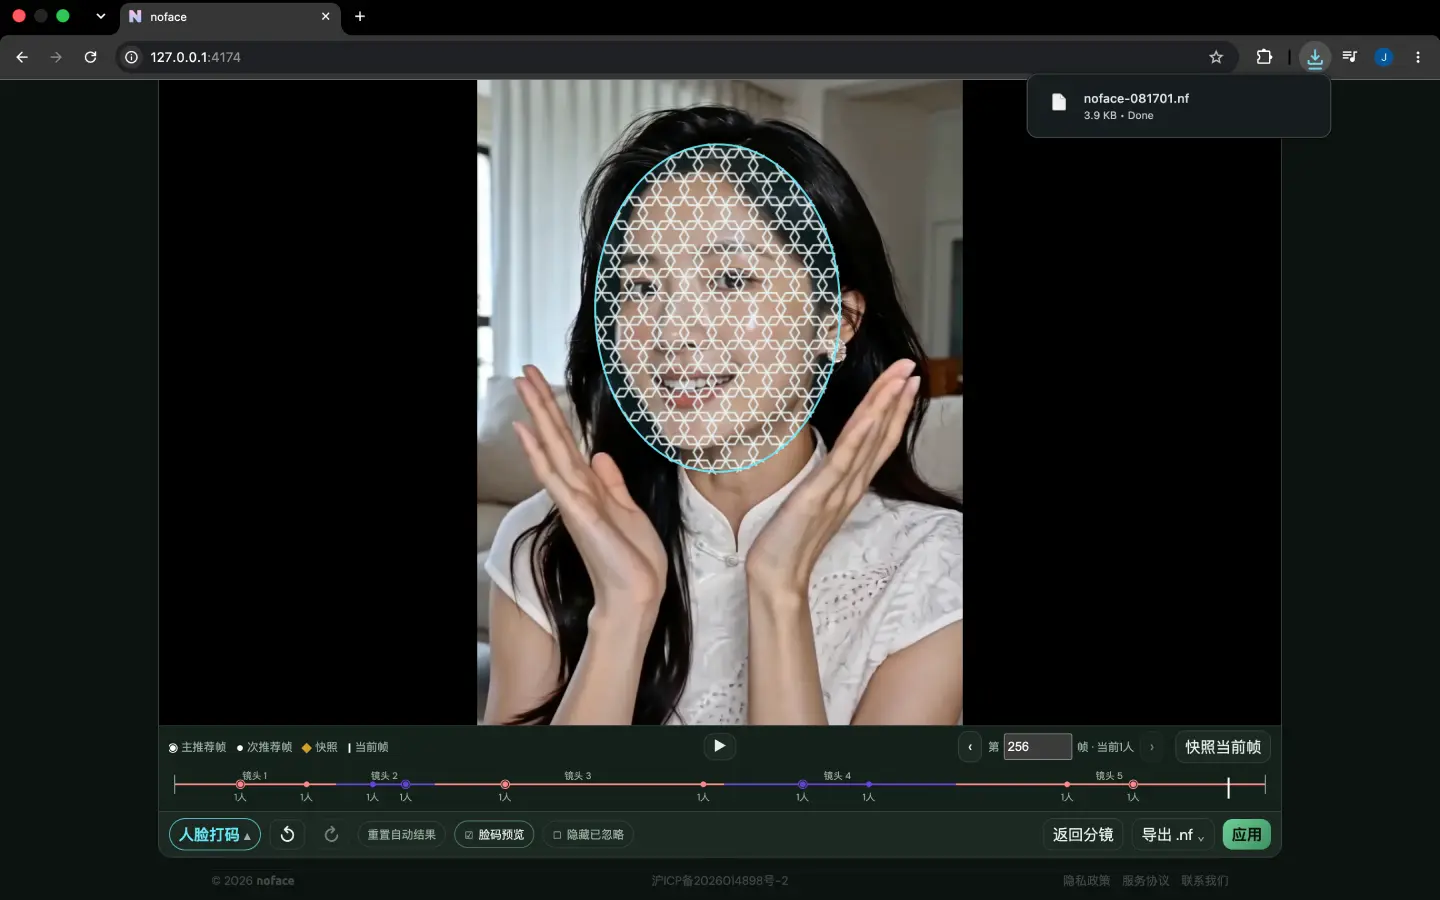
Task: Click the 快照当前帧 snapshot button
Action: click(x=1223, y=747)
